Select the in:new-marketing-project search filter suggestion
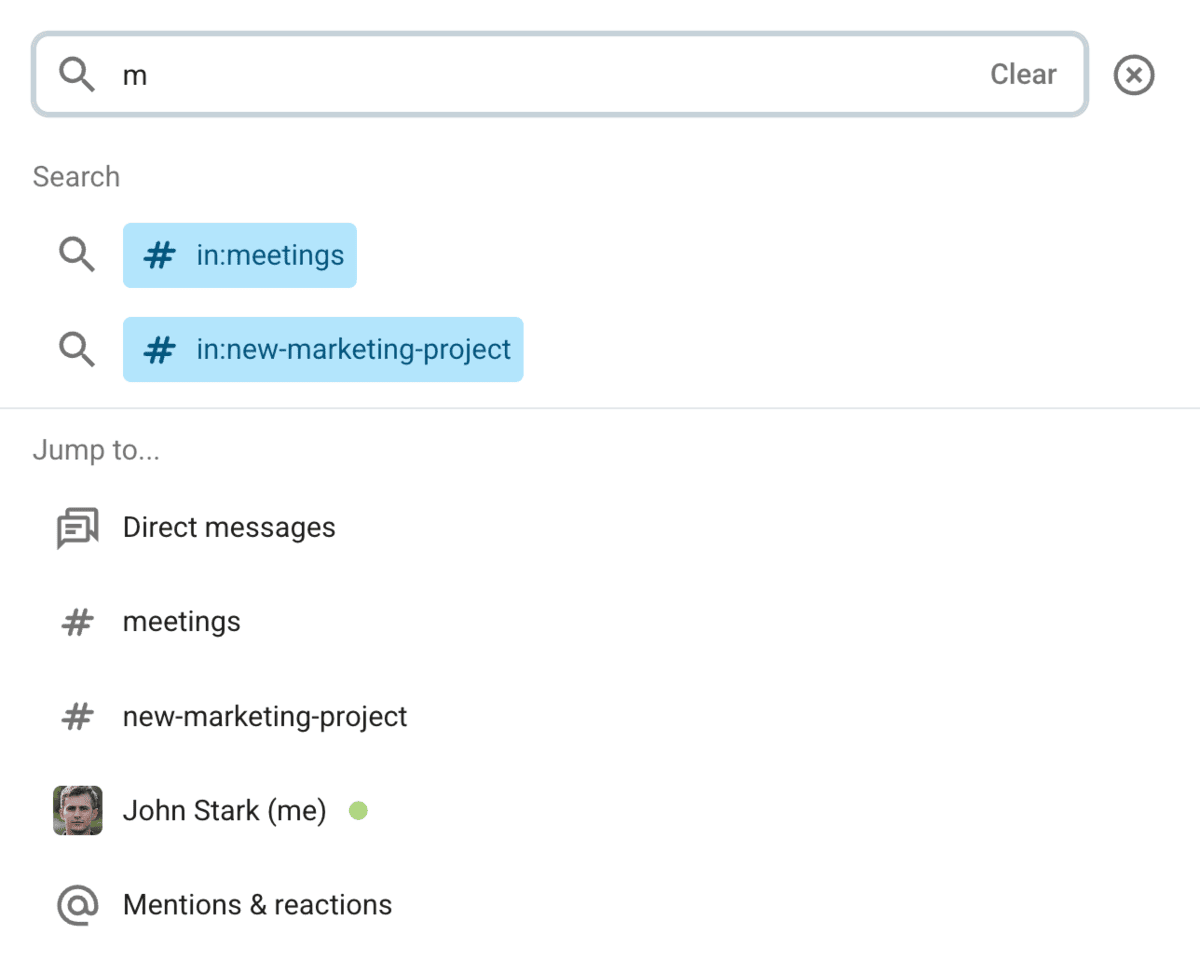 click(323, 349)
